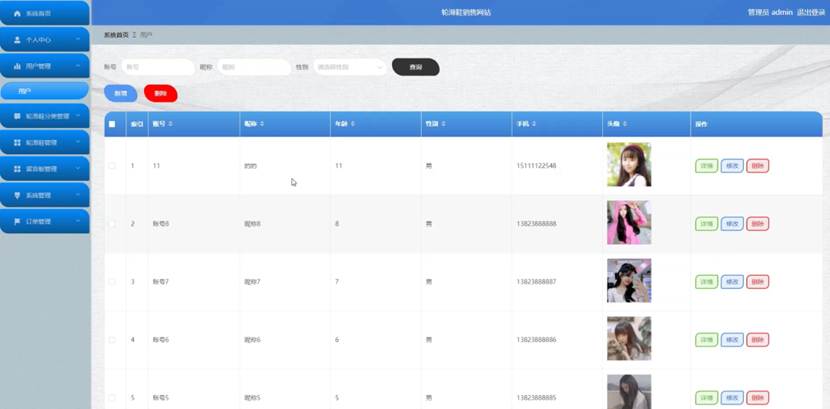Expand the 系统管理 sidebar menu
This screenshot has width=830, height=409.
pyautogui.click(x=44, y=195)
